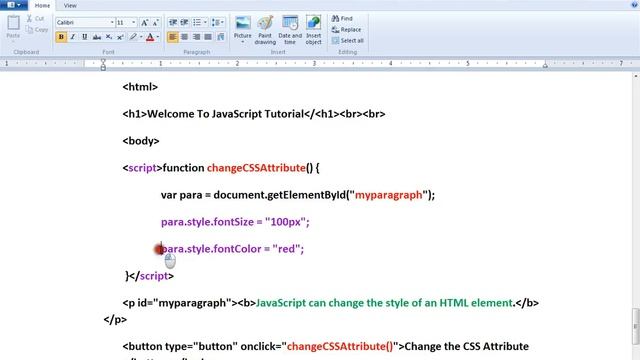Image resolution: width=640 pixels, height=360 pixels.
Task: Click the red "myparagraph" string
Action: tap(389, 195)
